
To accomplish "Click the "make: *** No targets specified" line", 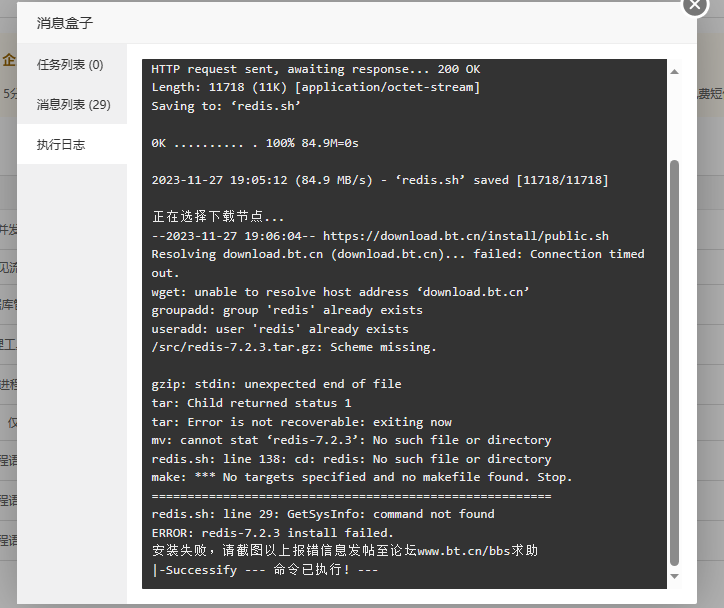I will 362,477.
